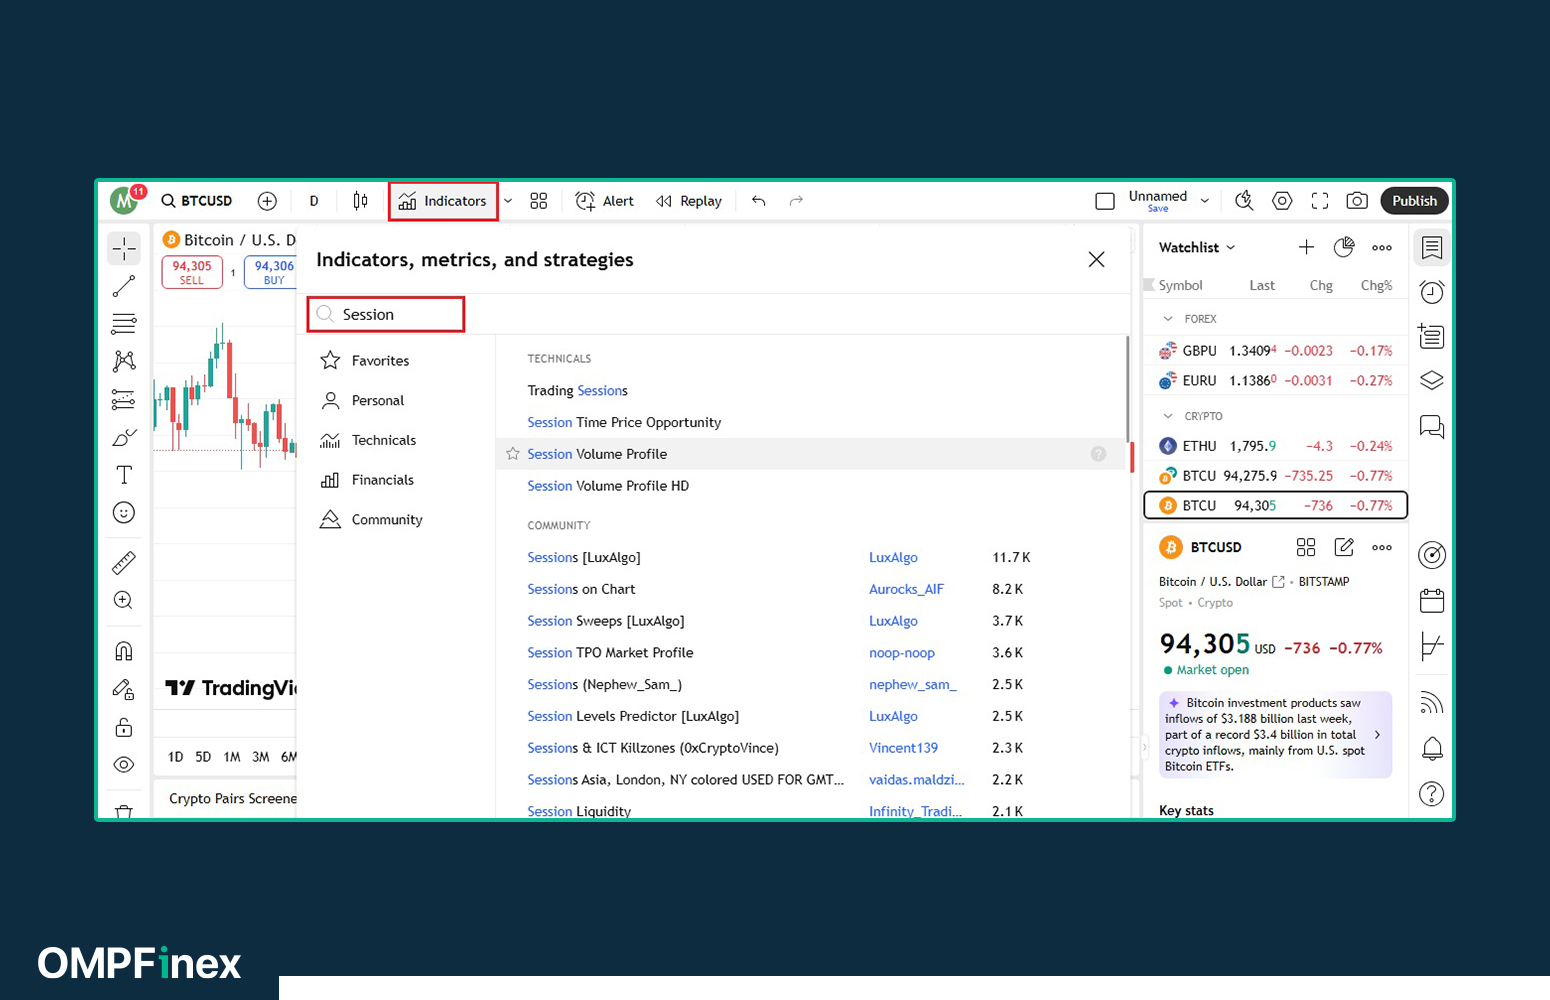Screen dimensions: 1550x1000
Task: Open notifications bell icon
Action: [x=1432, y=748]
